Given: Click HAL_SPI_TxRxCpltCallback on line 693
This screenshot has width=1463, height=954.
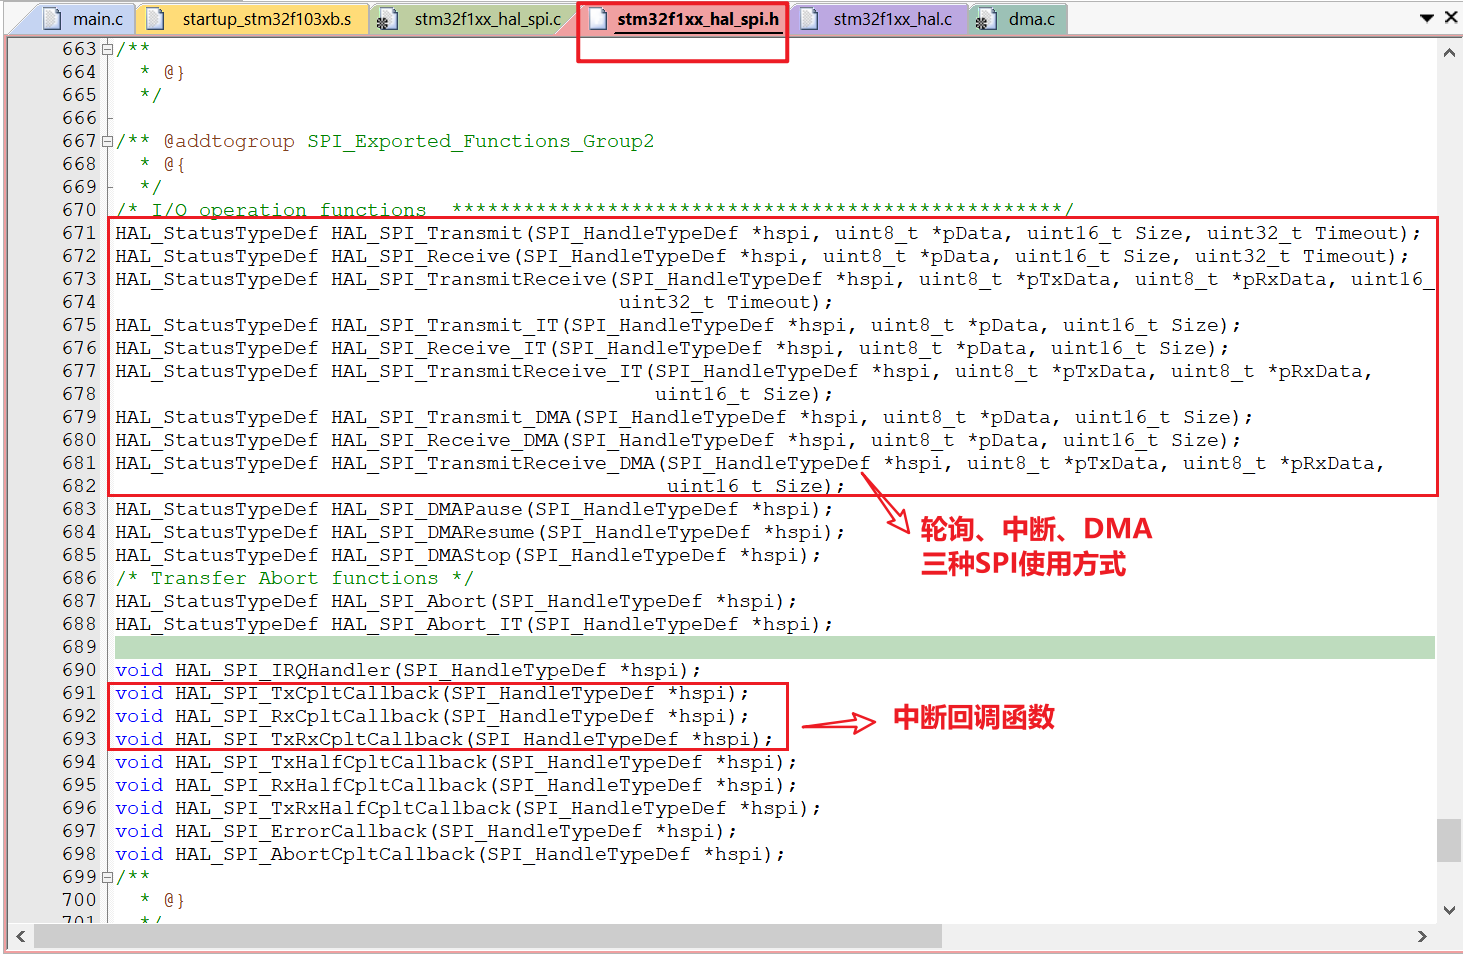Looking at the screenshot, I should [x=319, y=739].
